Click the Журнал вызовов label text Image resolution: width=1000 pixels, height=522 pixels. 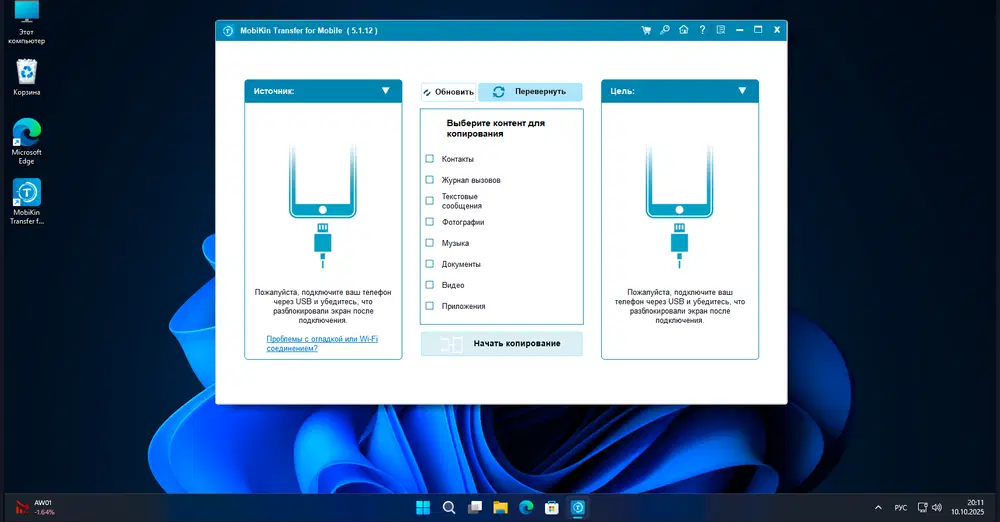[x=471, y=180]
